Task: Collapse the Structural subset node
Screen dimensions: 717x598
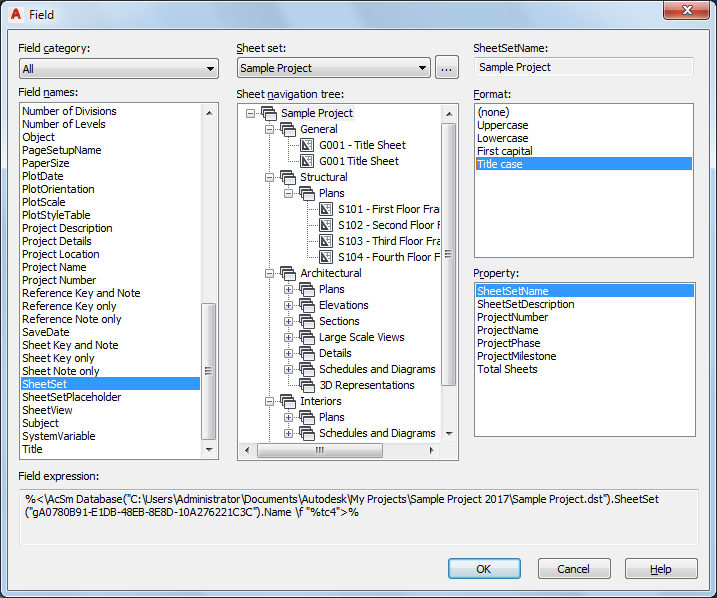Action: [269, 177]
